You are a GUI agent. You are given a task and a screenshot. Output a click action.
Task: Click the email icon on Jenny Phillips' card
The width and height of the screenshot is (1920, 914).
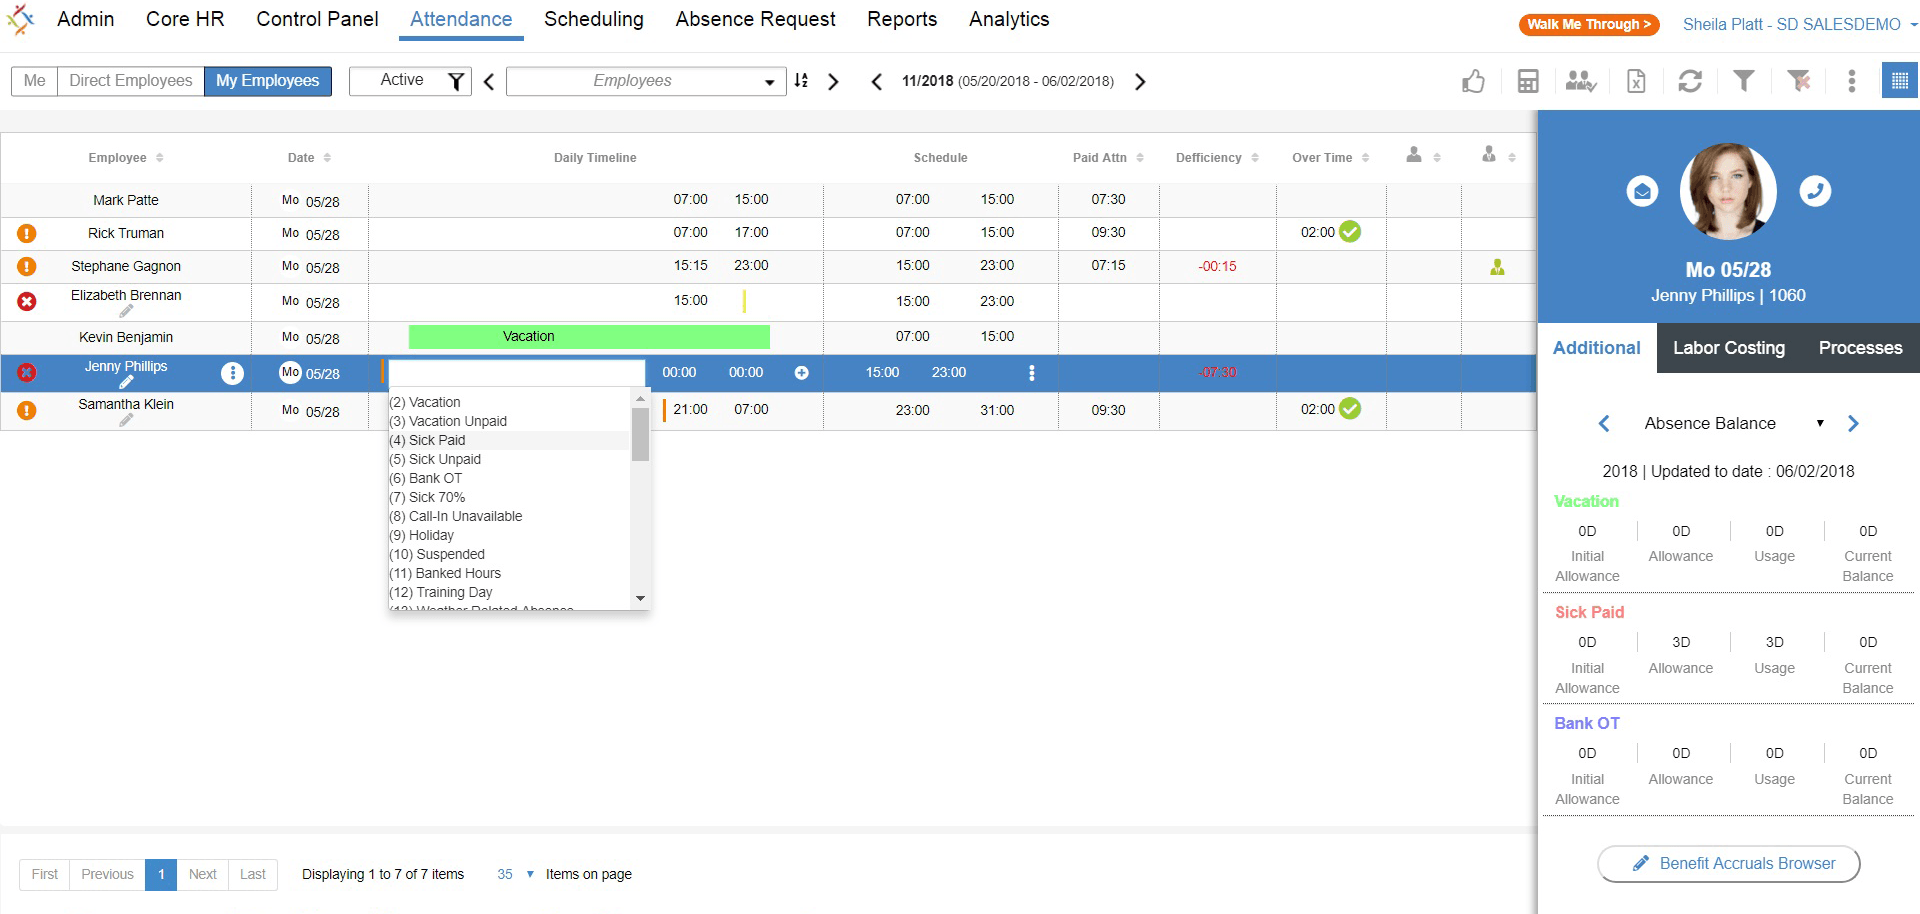point(1641,191)
